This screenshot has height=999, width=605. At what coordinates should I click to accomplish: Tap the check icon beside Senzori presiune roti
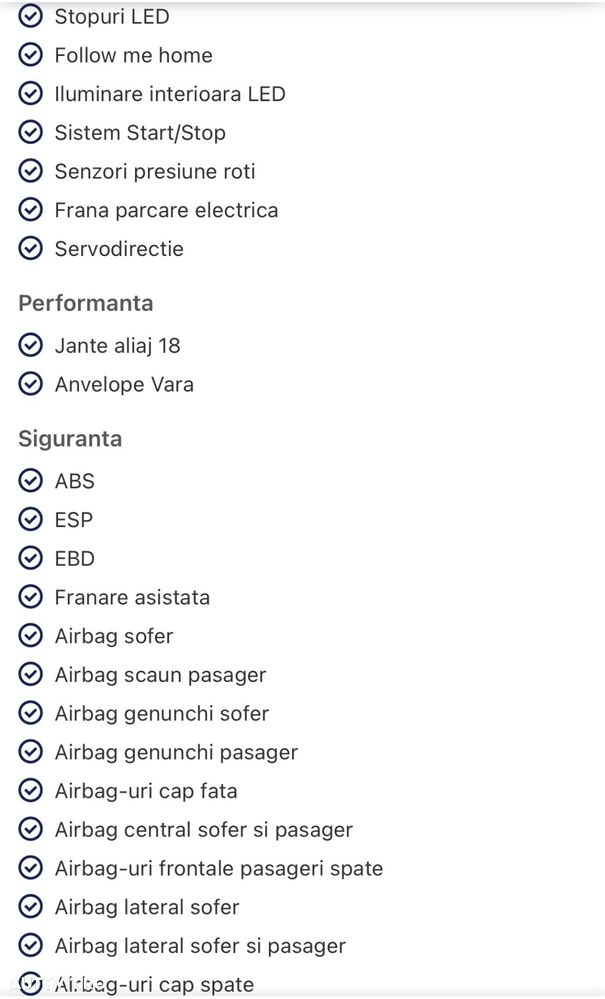(30, 171)
